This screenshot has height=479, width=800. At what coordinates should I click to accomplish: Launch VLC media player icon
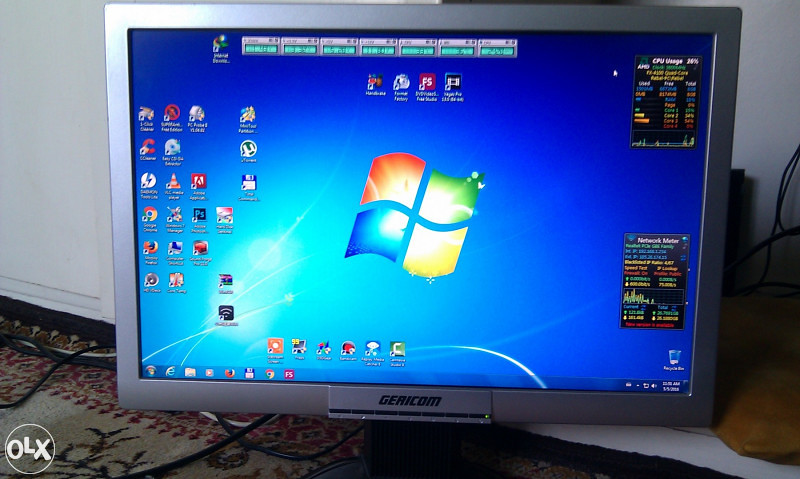coord(173,186)
